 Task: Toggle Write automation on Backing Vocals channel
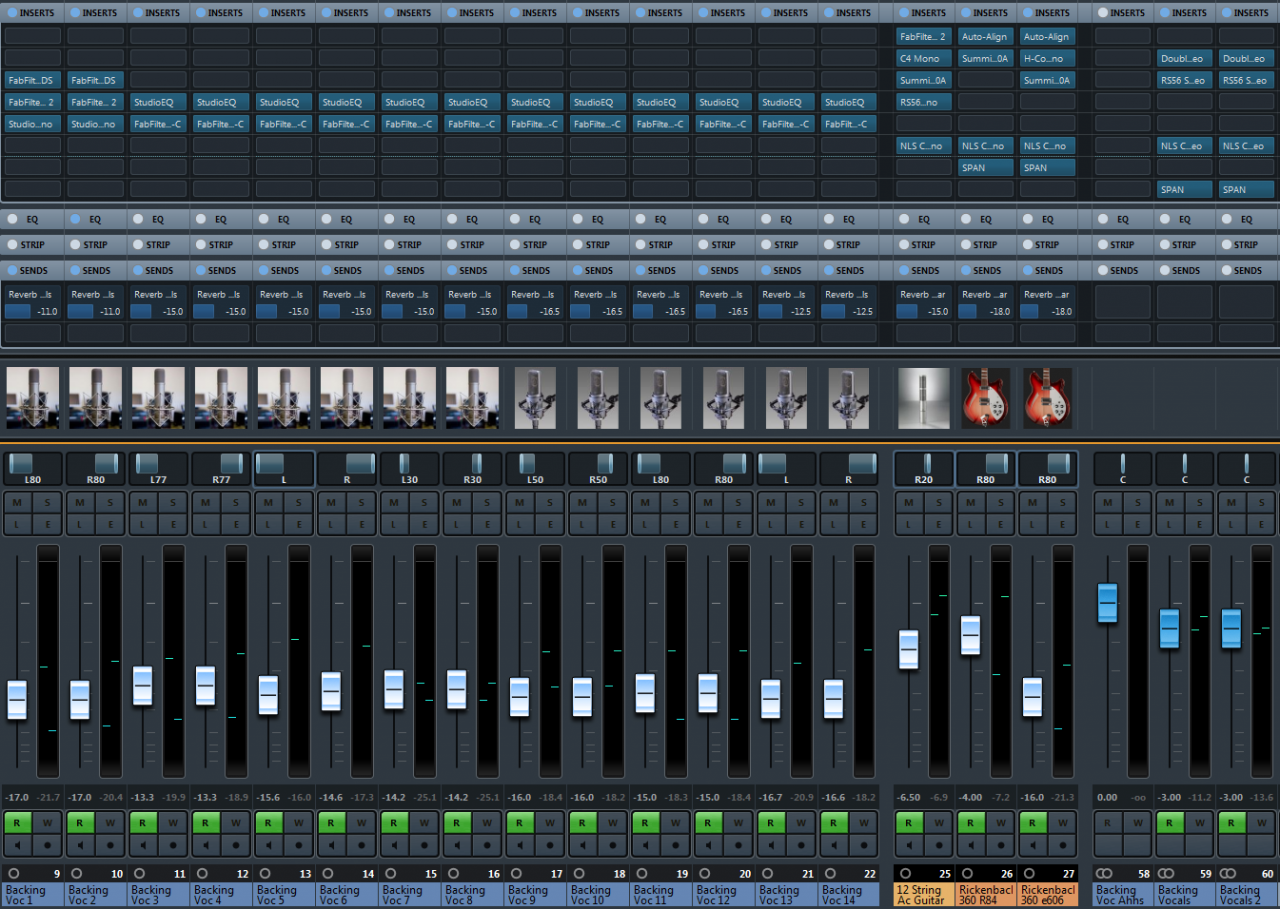(x=1201, y=822)
